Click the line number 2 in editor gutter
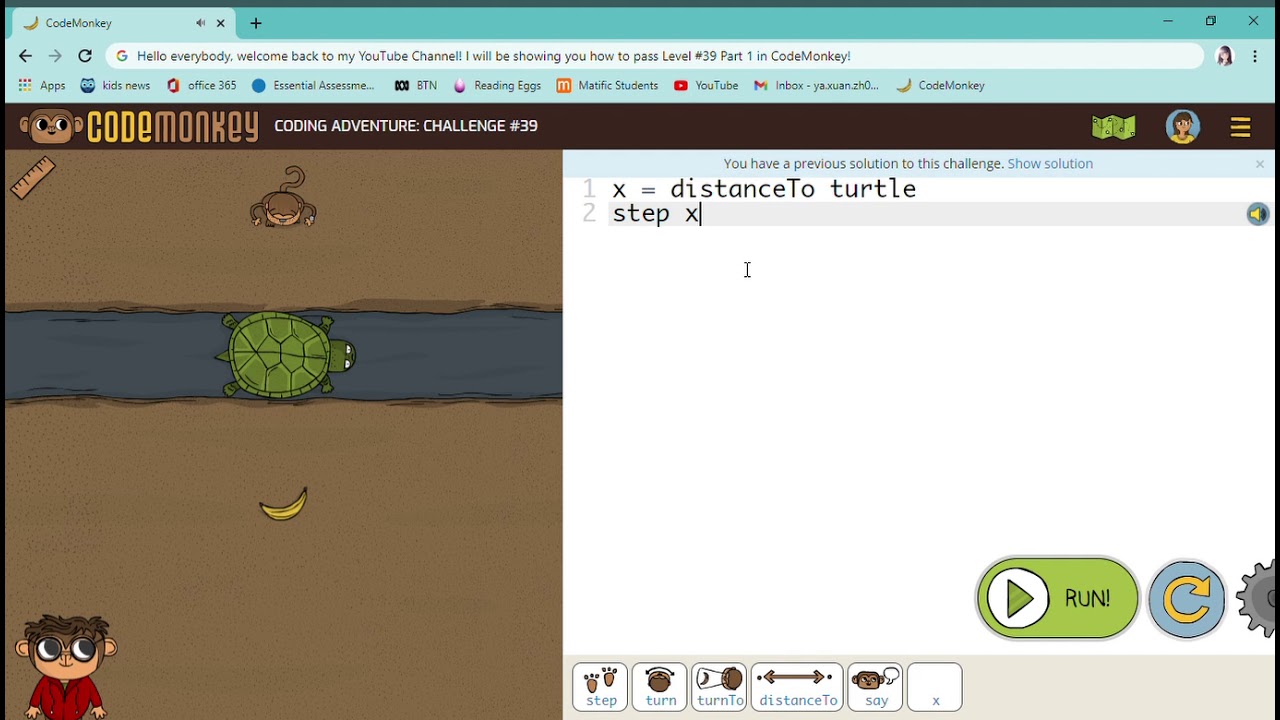The height and width of the screenshot is (720, 1280). [x=589, y=214]
